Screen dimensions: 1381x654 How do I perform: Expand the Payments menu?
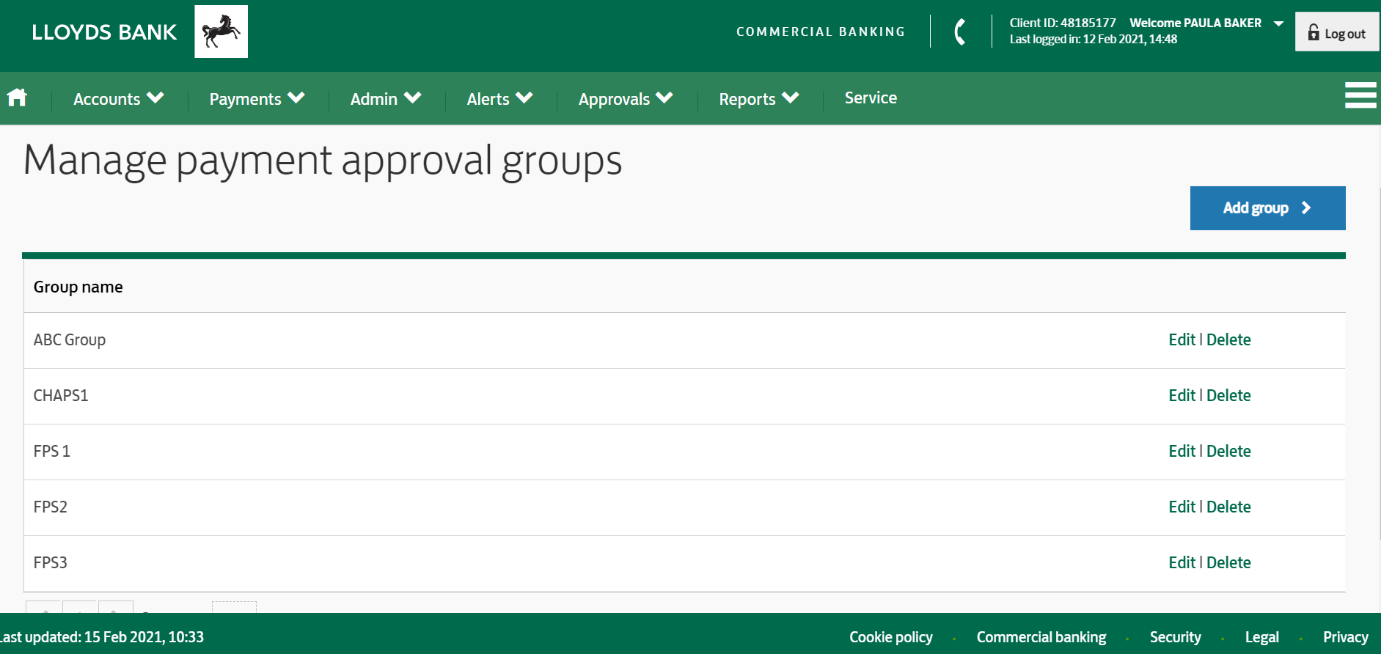click(257, 99)
